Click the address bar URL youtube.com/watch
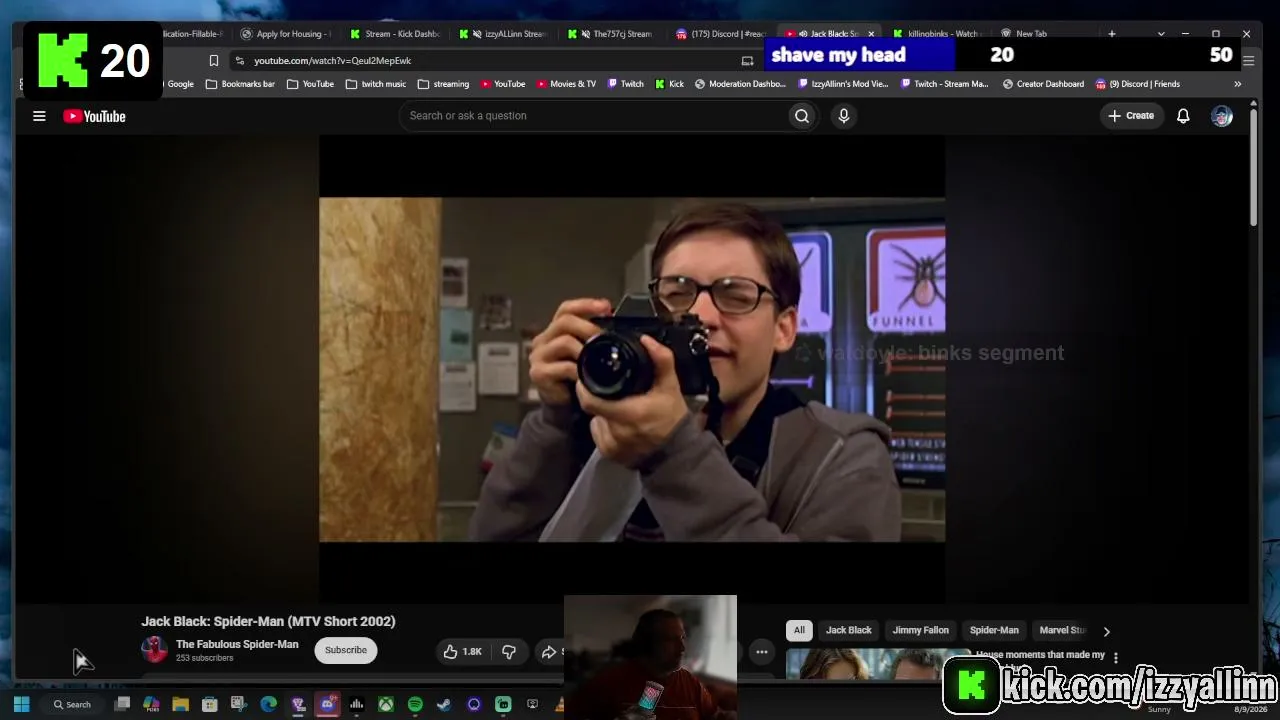Screen dimensions: 1280x720 [332, 61]
